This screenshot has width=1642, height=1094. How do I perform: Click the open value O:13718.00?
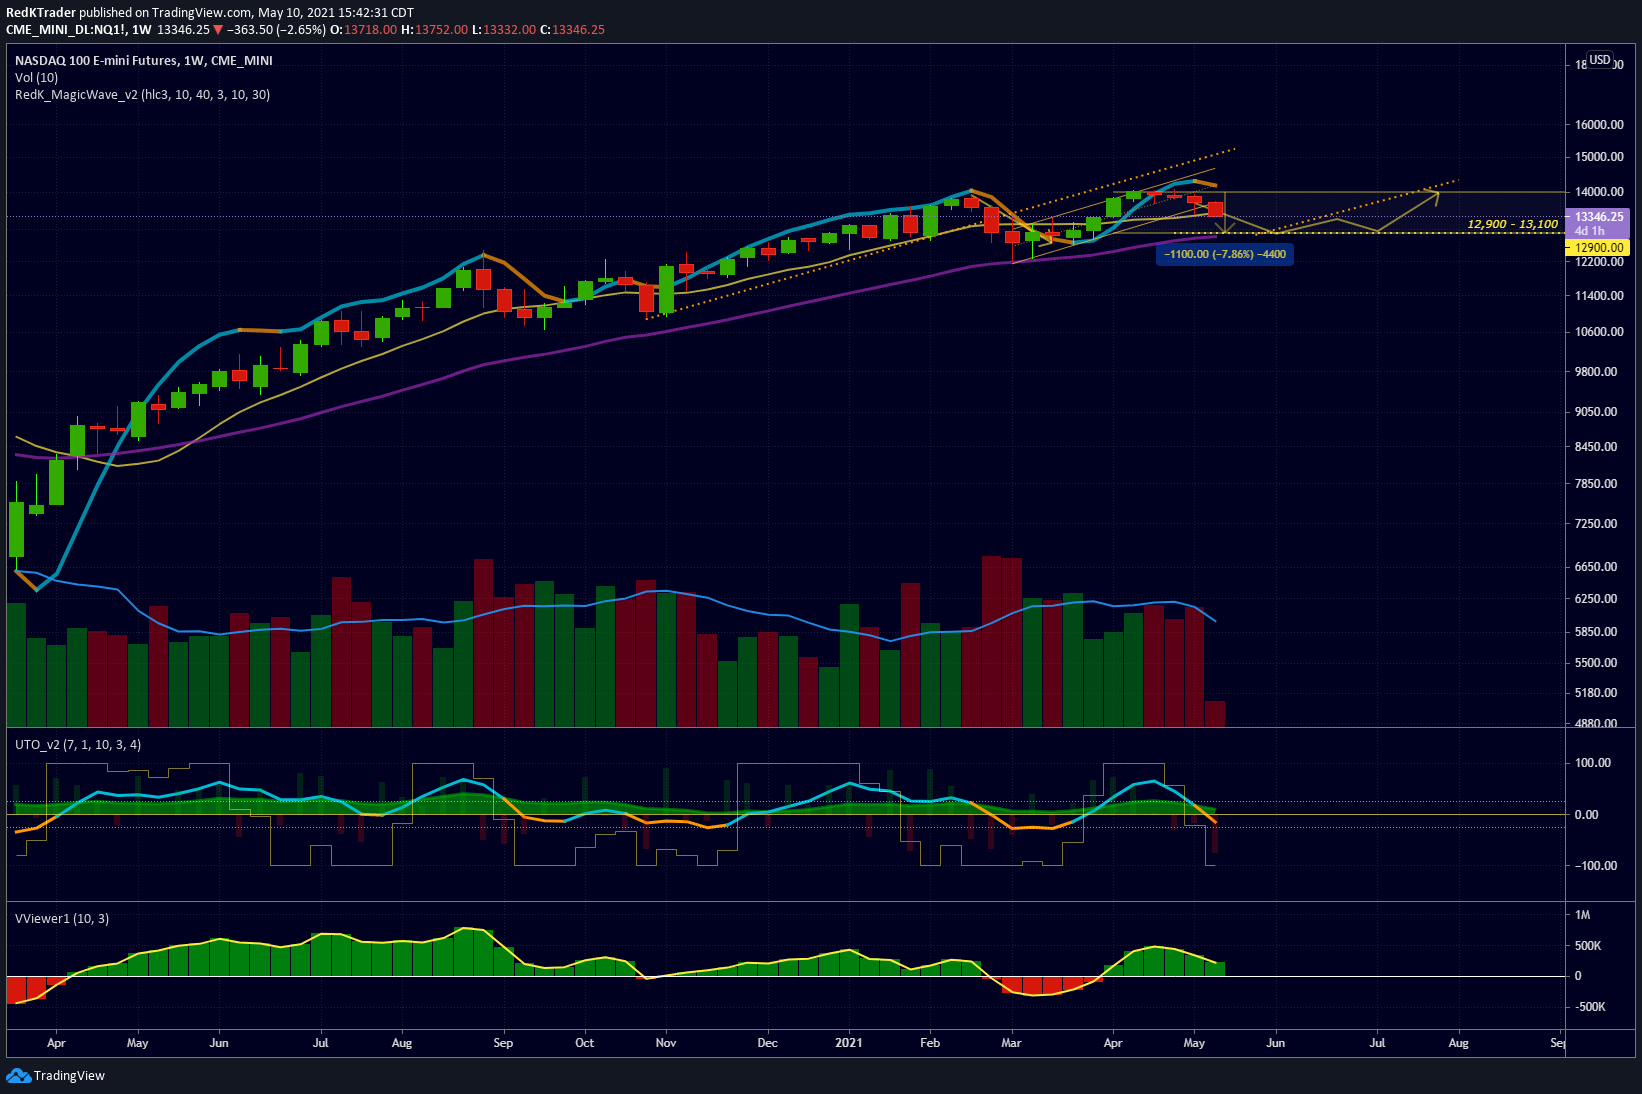[x=364, y=30]
